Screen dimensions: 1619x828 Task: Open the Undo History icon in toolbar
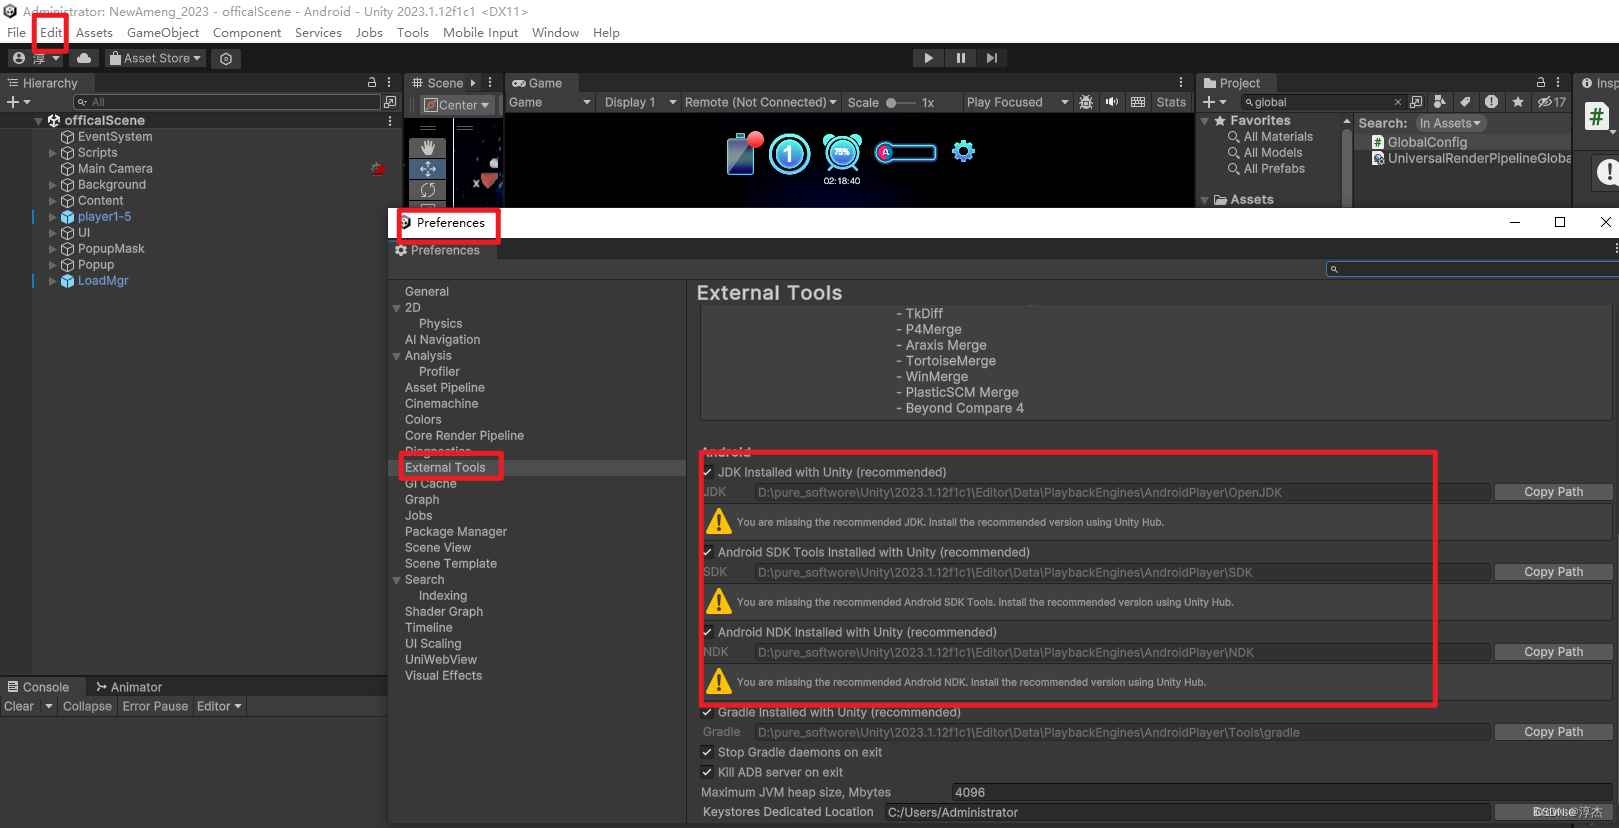226,59
